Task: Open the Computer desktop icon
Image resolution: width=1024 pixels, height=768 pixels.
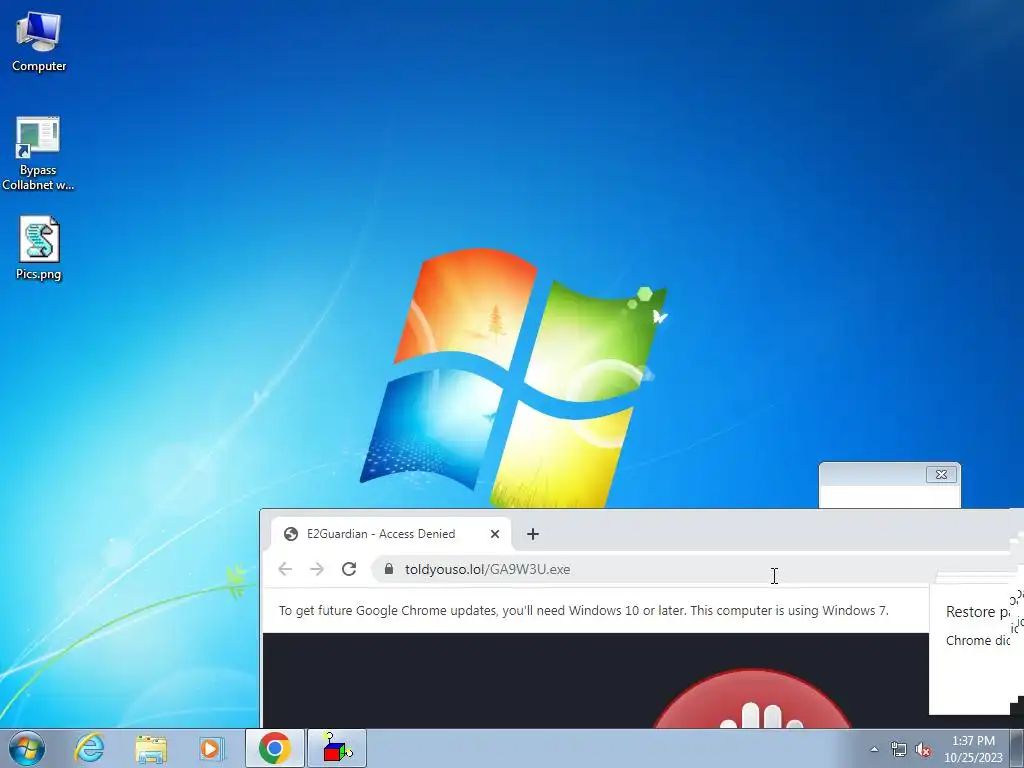Action: click(x=39, y=42)
